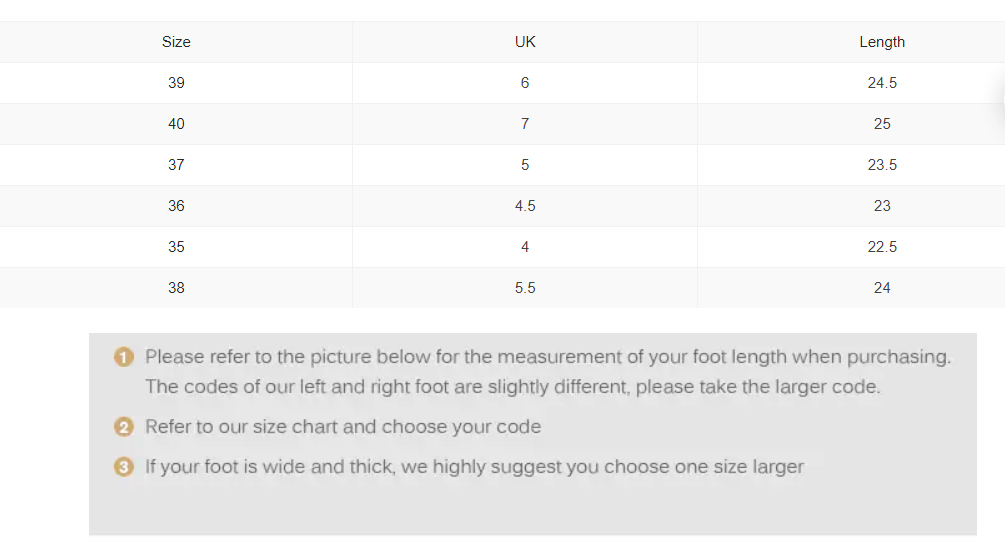This screenshot has width=1005, height=550.
Task: Select size 35 cell
Action: pyautogui.click(x=176, y=247)
